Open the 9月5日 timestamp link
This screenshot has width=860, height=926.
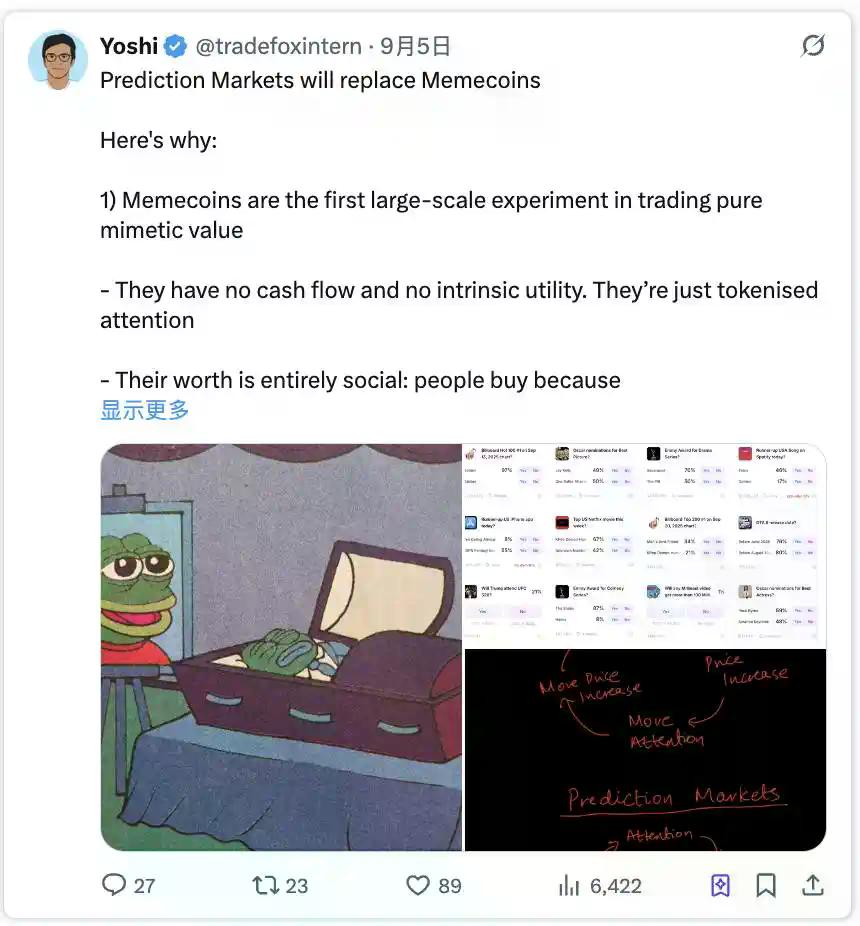pyautogui.click(x=415, y=46)
